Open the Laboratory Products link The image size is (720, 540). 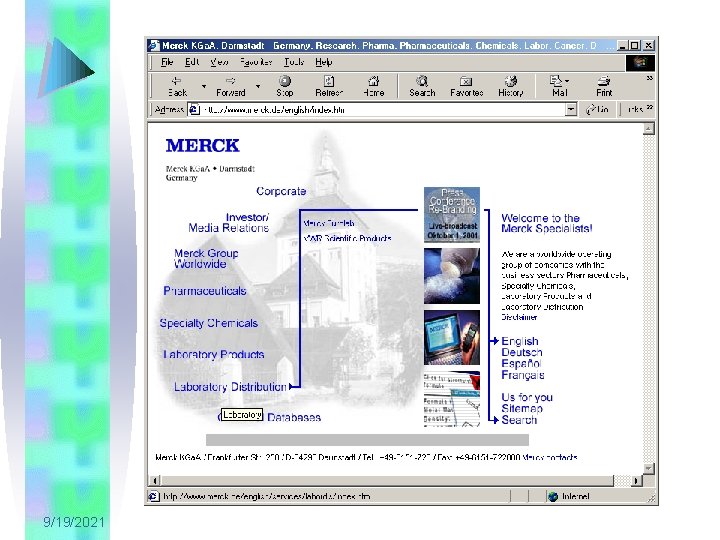(x=214, y=354)
